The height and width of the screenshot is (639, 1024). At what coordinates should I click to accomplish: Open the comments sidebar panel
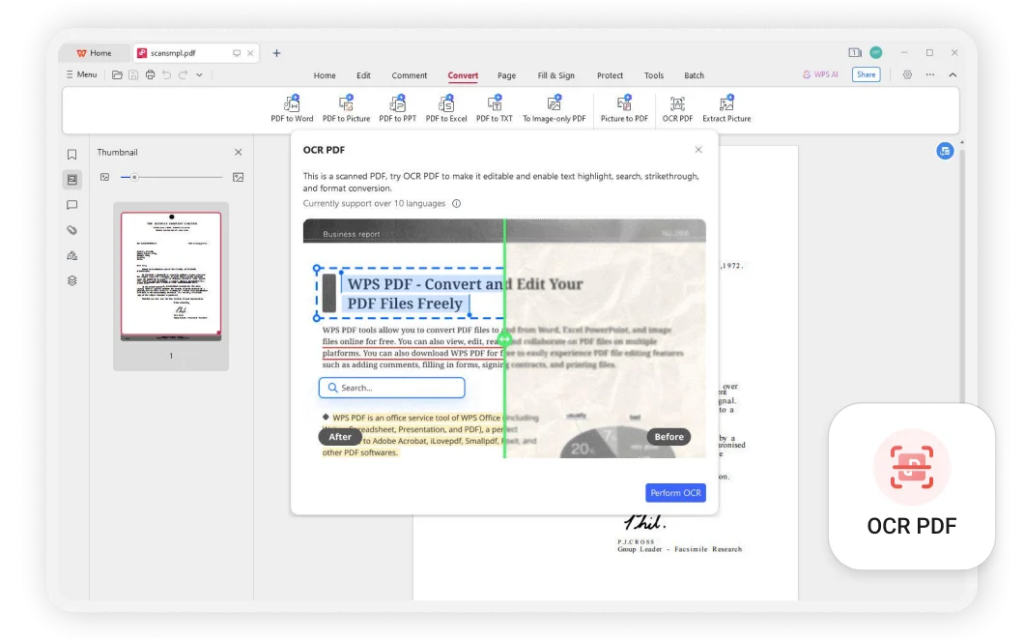click(72, 205)
